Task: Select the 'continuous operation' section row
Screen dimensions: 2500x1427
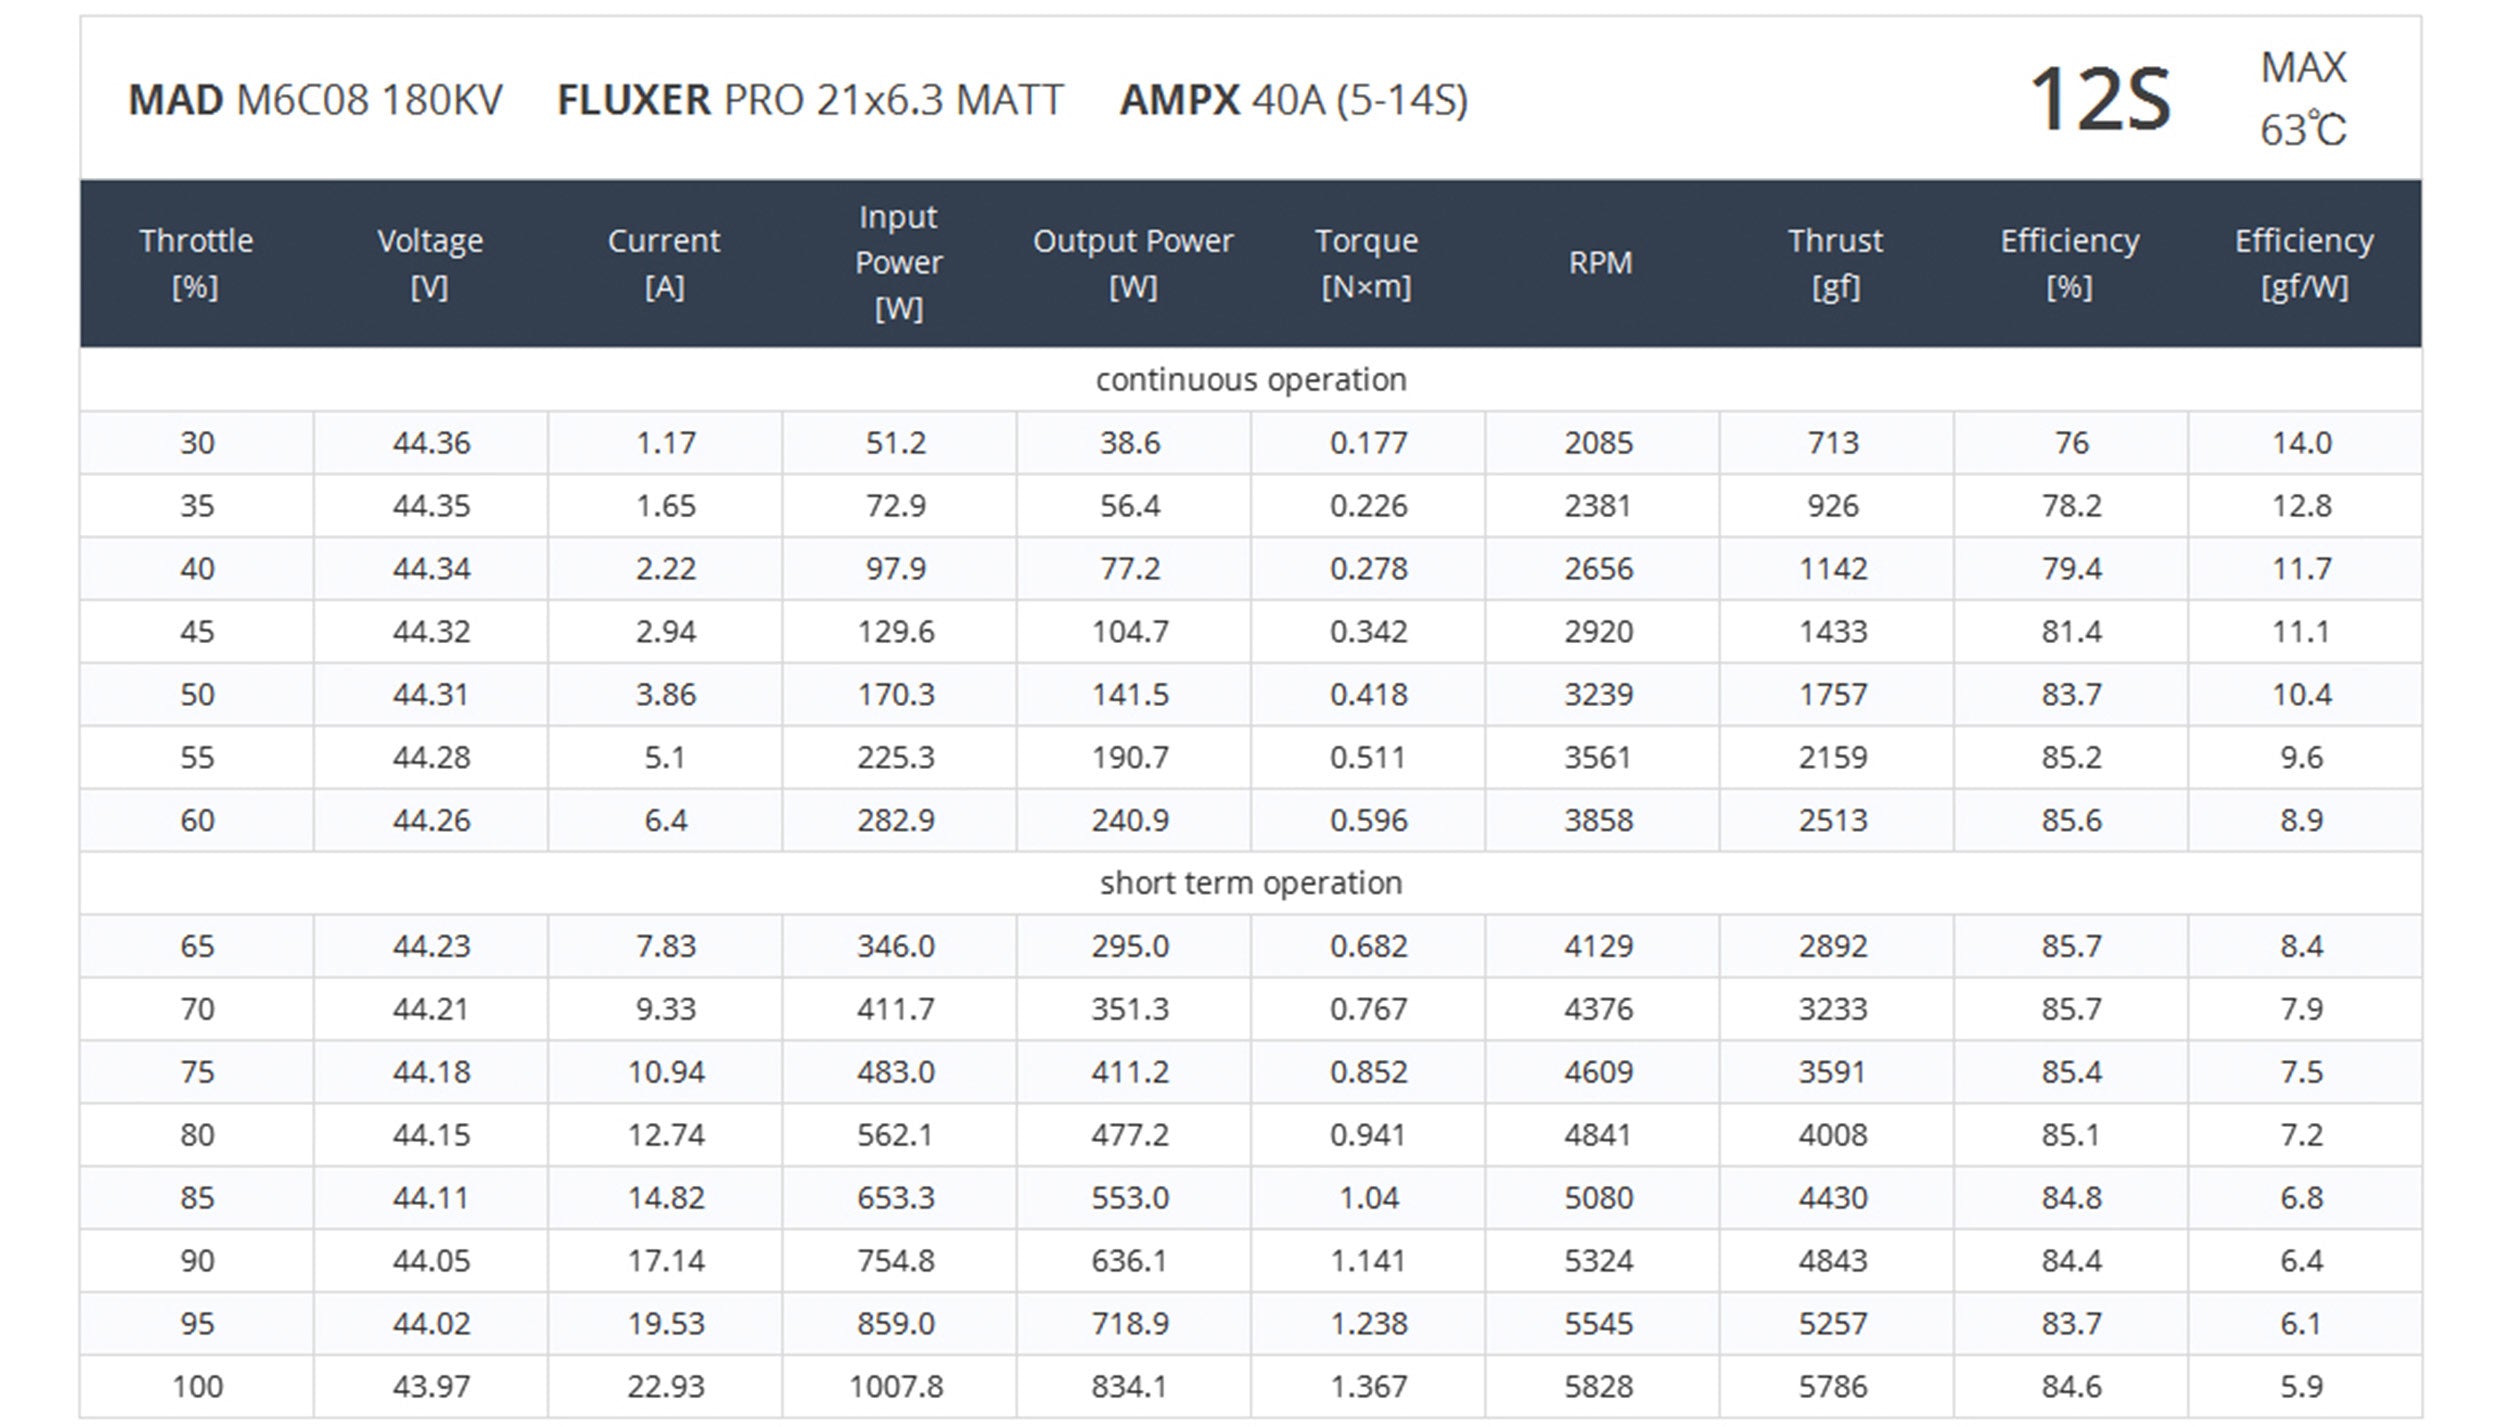Action: tap(1250, 380)
